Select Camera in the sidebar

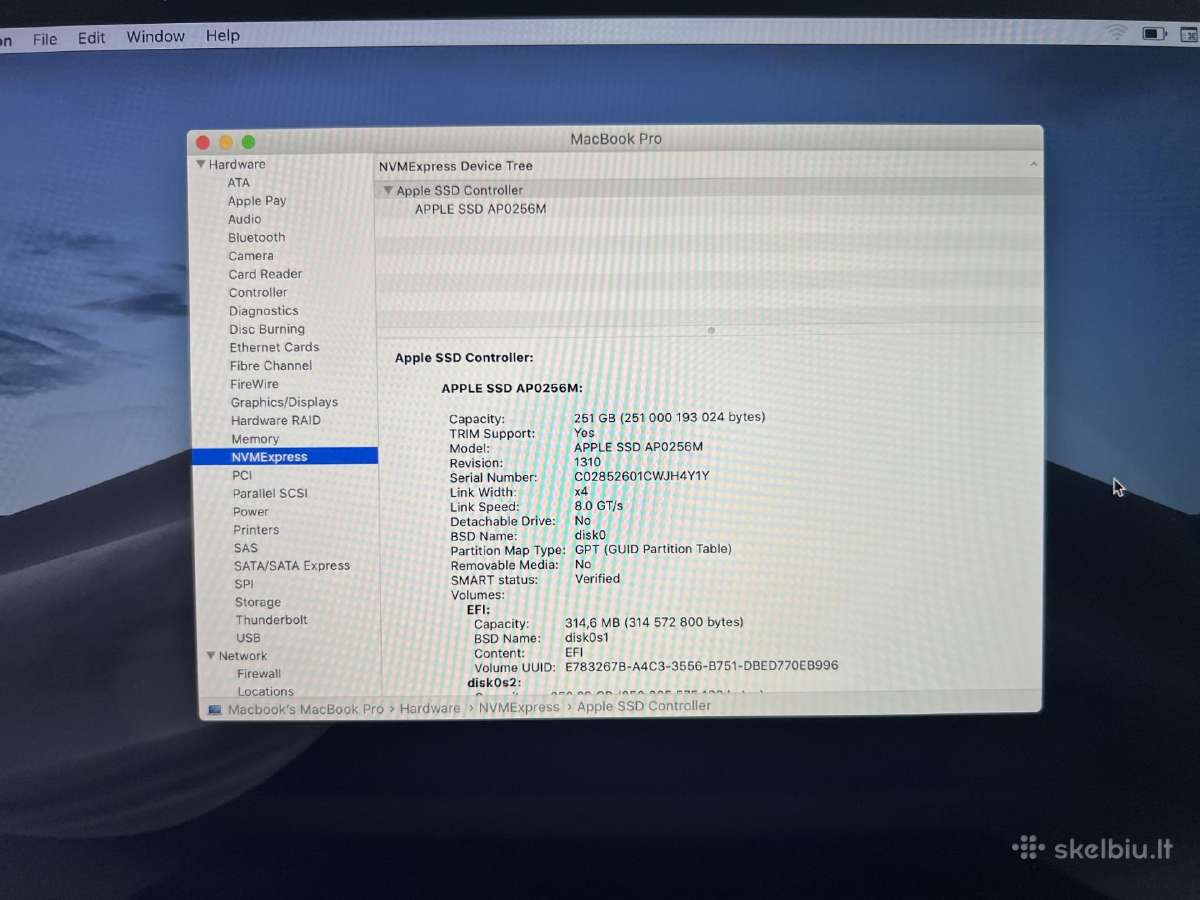(x=250, y=256)
